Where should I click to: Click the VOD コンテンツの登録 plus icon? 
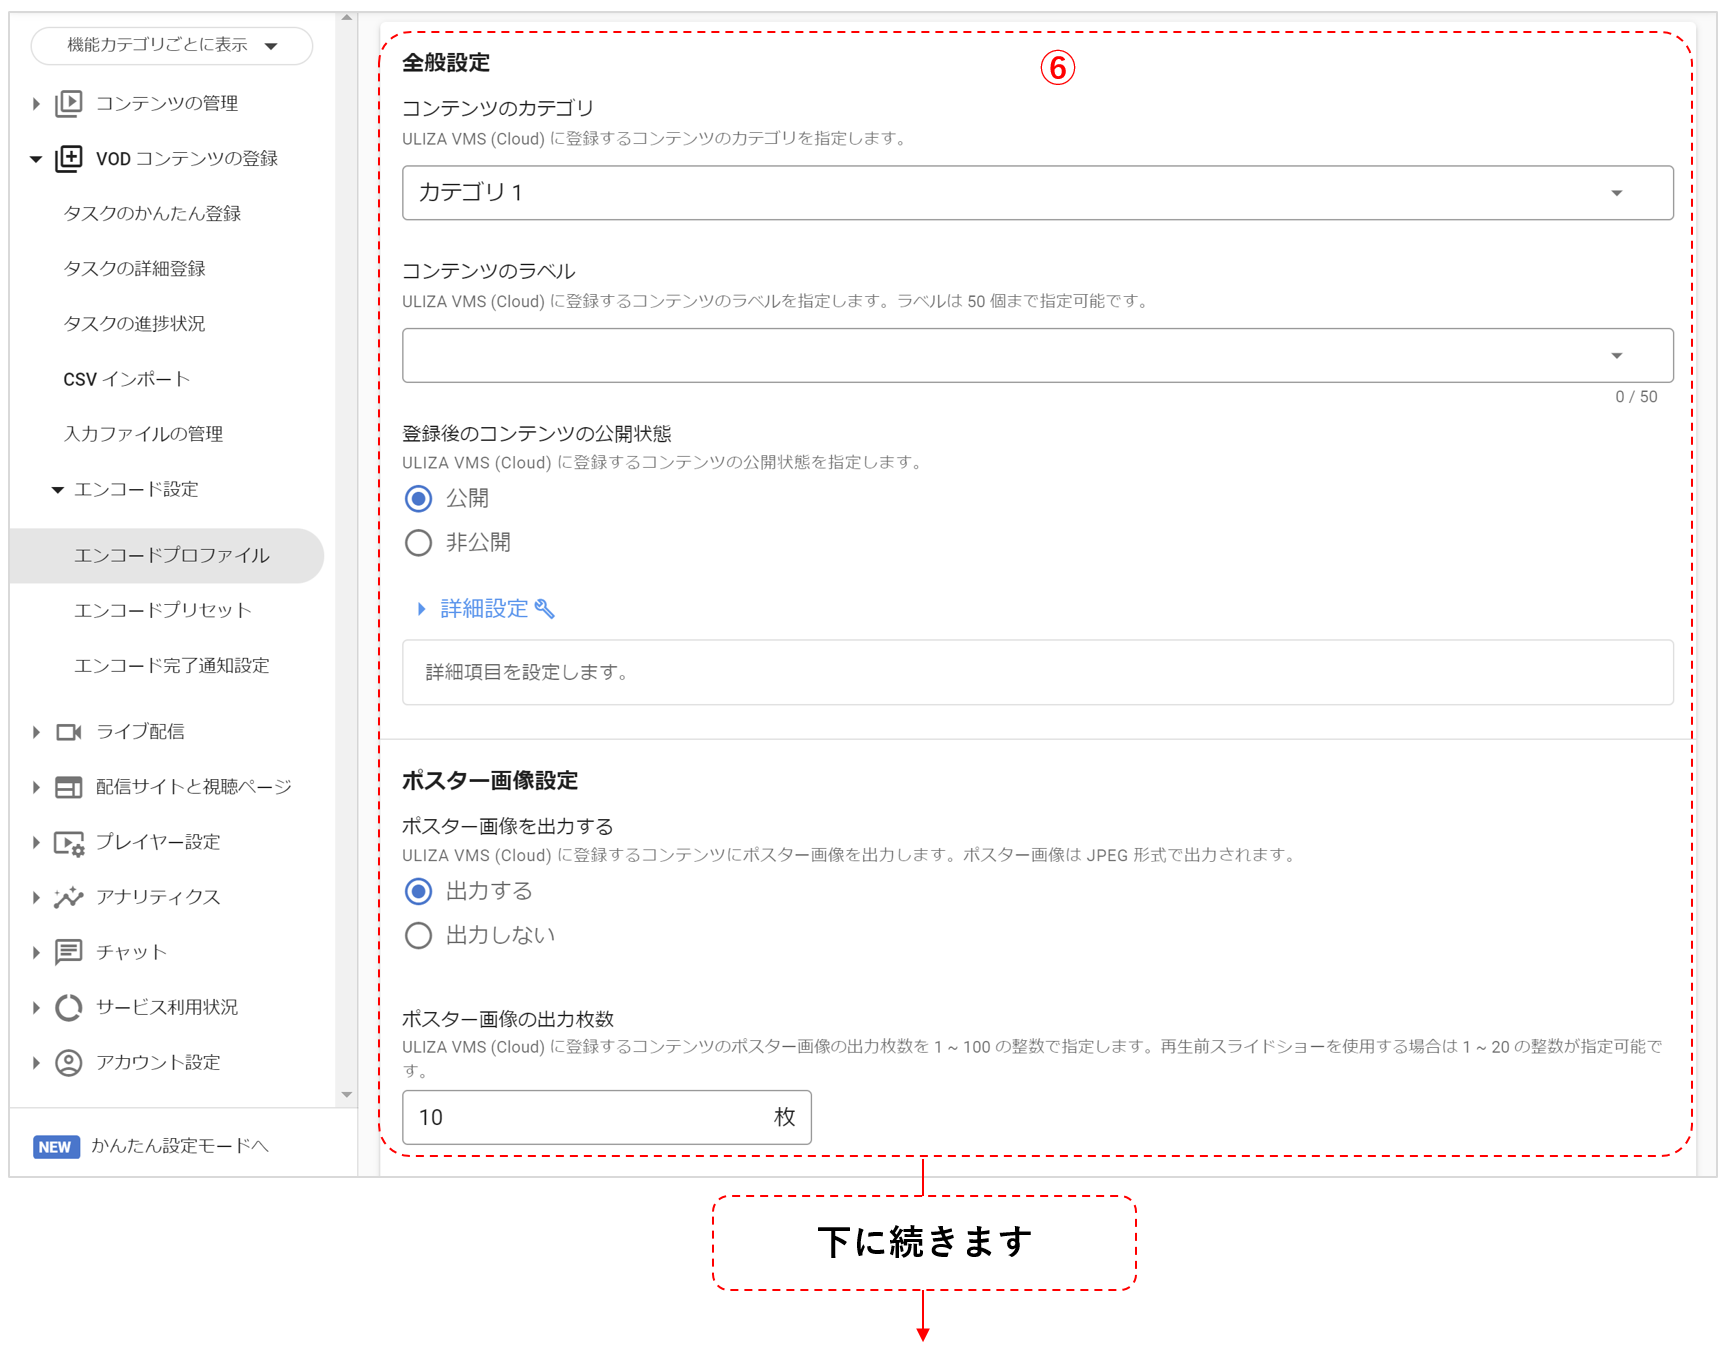(x=69, y=158)
